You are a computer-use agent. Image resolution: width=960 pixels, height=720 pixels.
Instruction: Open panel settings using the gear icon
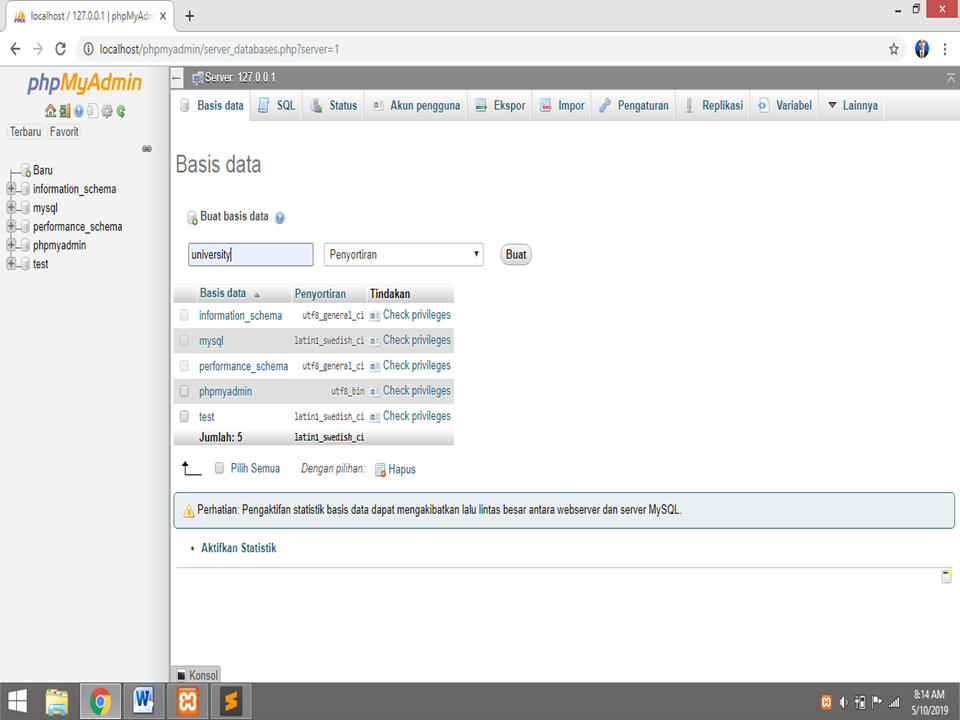(x=106, y=112)
